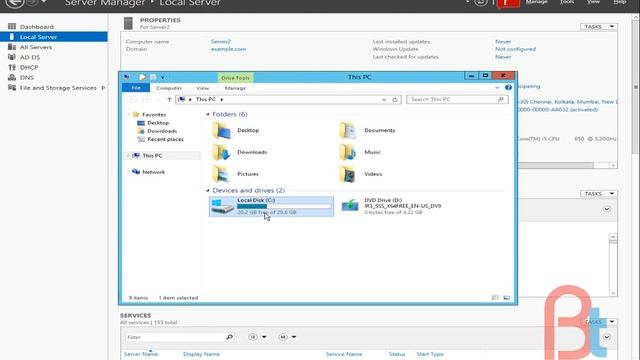The width and height of the screenshot is (640, 360).
Task: Open the View ribbon tab in Explorer
Action: pos(202,88)
